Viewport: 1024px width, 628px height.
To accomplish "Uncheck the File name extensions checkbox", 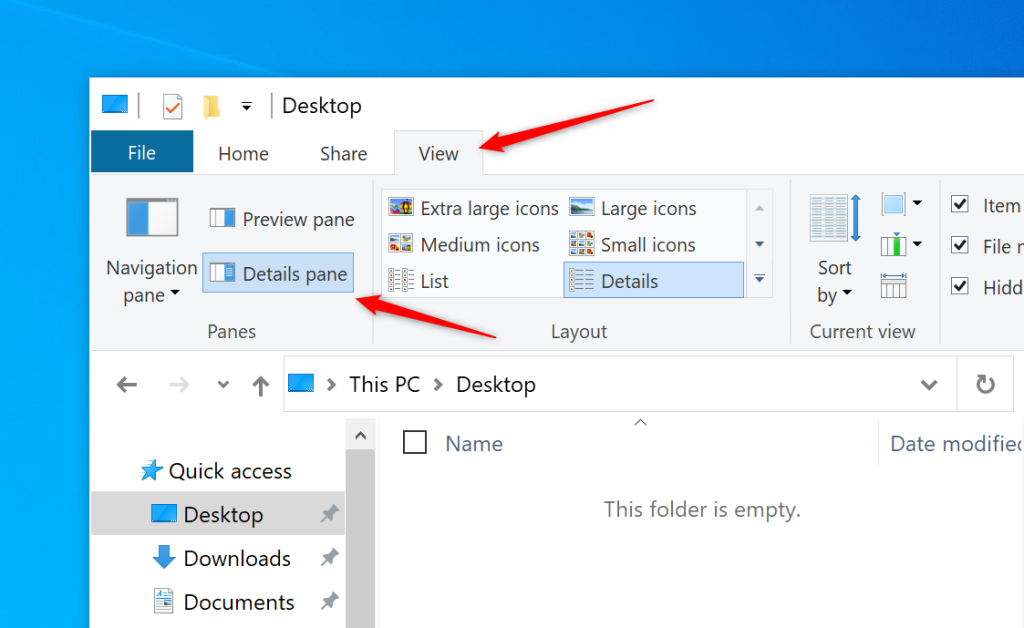I will point(960,245).
